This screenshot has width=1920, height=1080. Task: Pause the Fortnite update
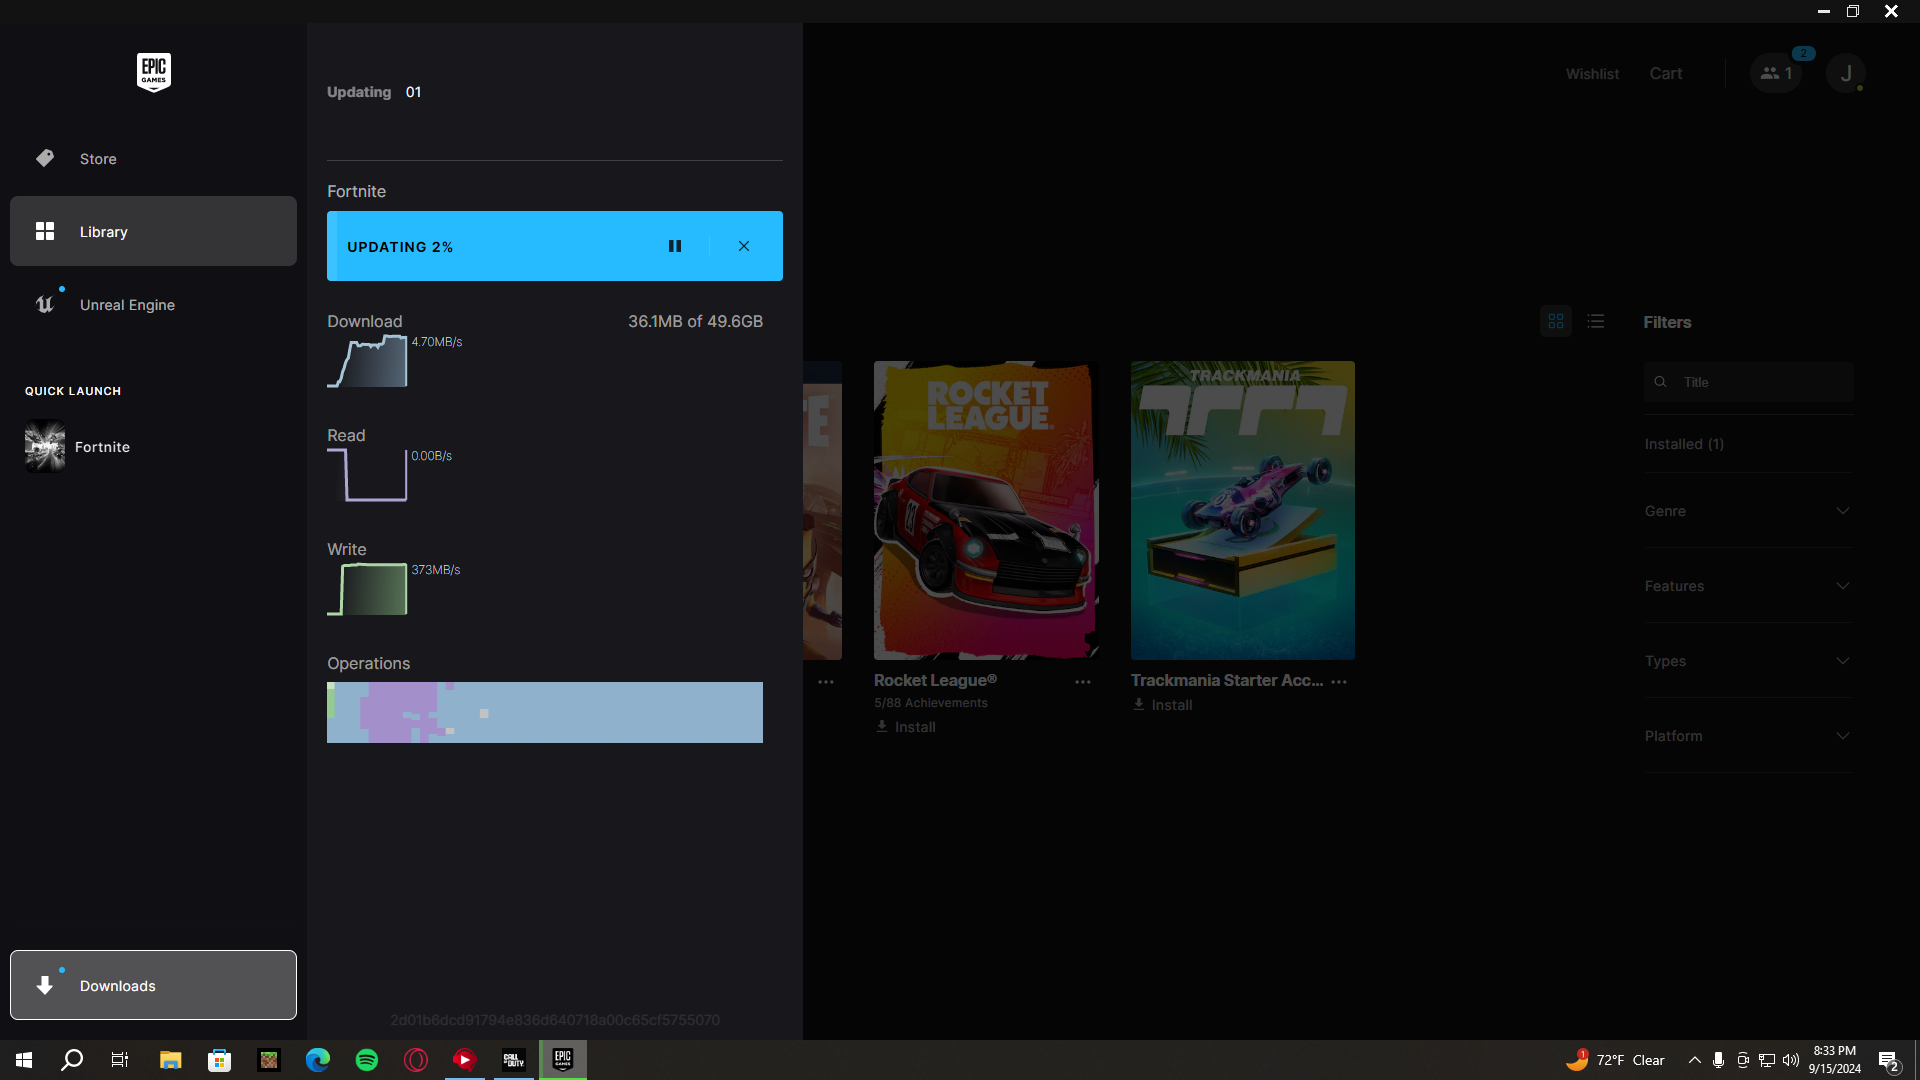(675, 246)
